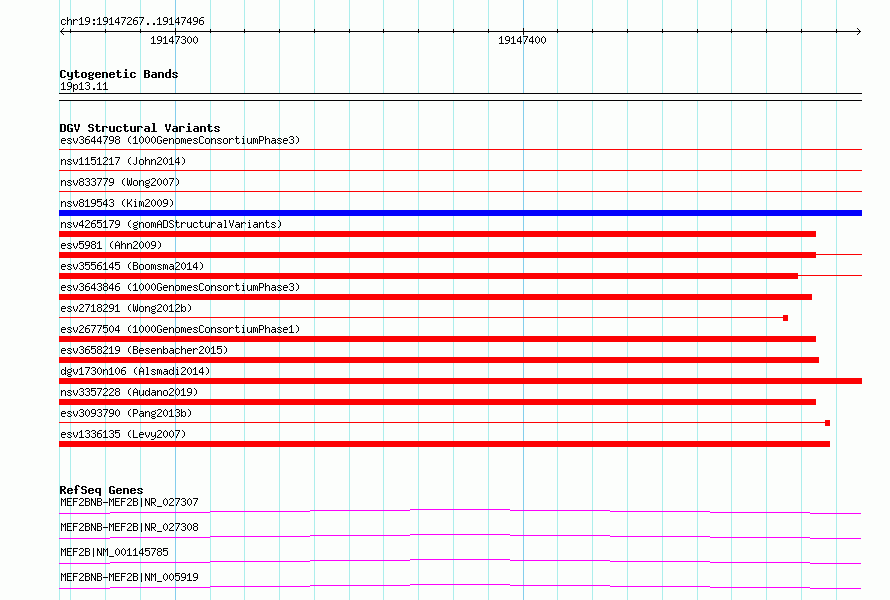Open variant esv3643846 (1000GenomesConsortiumPhase3) label
Image resolution: width=890 pixels, height=600 pixels.
[x=180, y=287]
